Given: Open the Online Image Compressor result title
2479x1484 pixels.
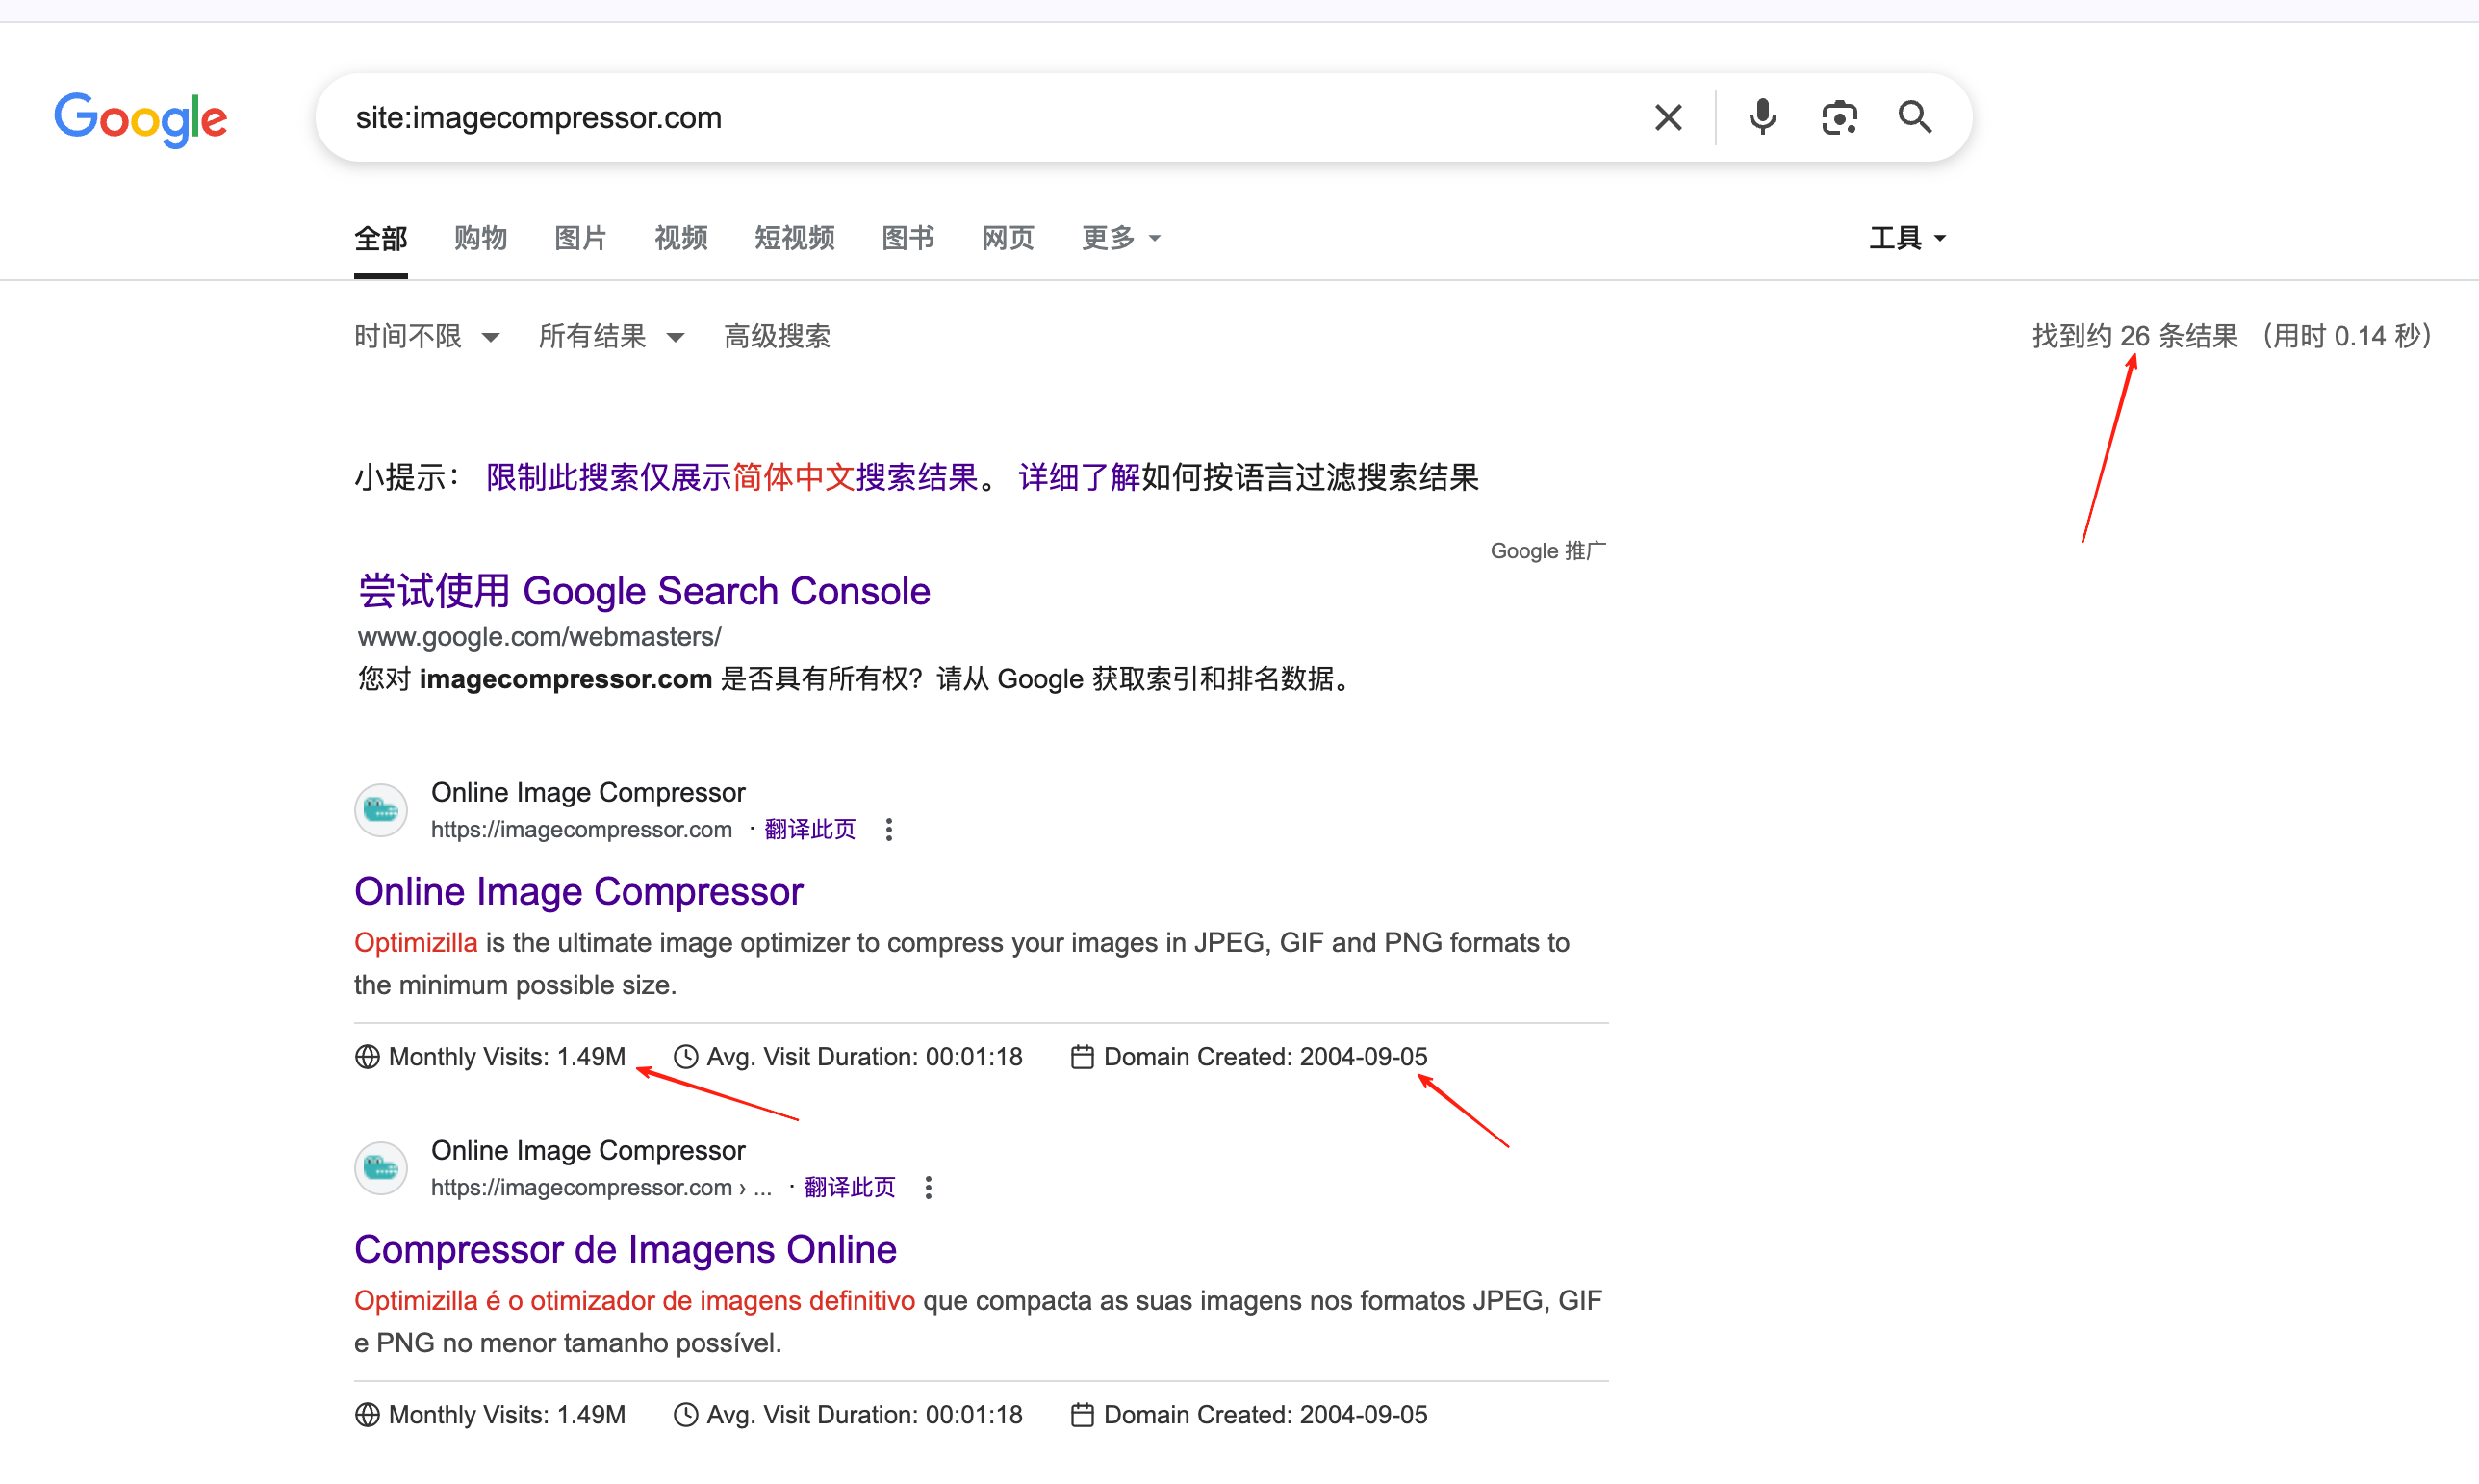Looking at the screenshot, I should coord(579,891).
